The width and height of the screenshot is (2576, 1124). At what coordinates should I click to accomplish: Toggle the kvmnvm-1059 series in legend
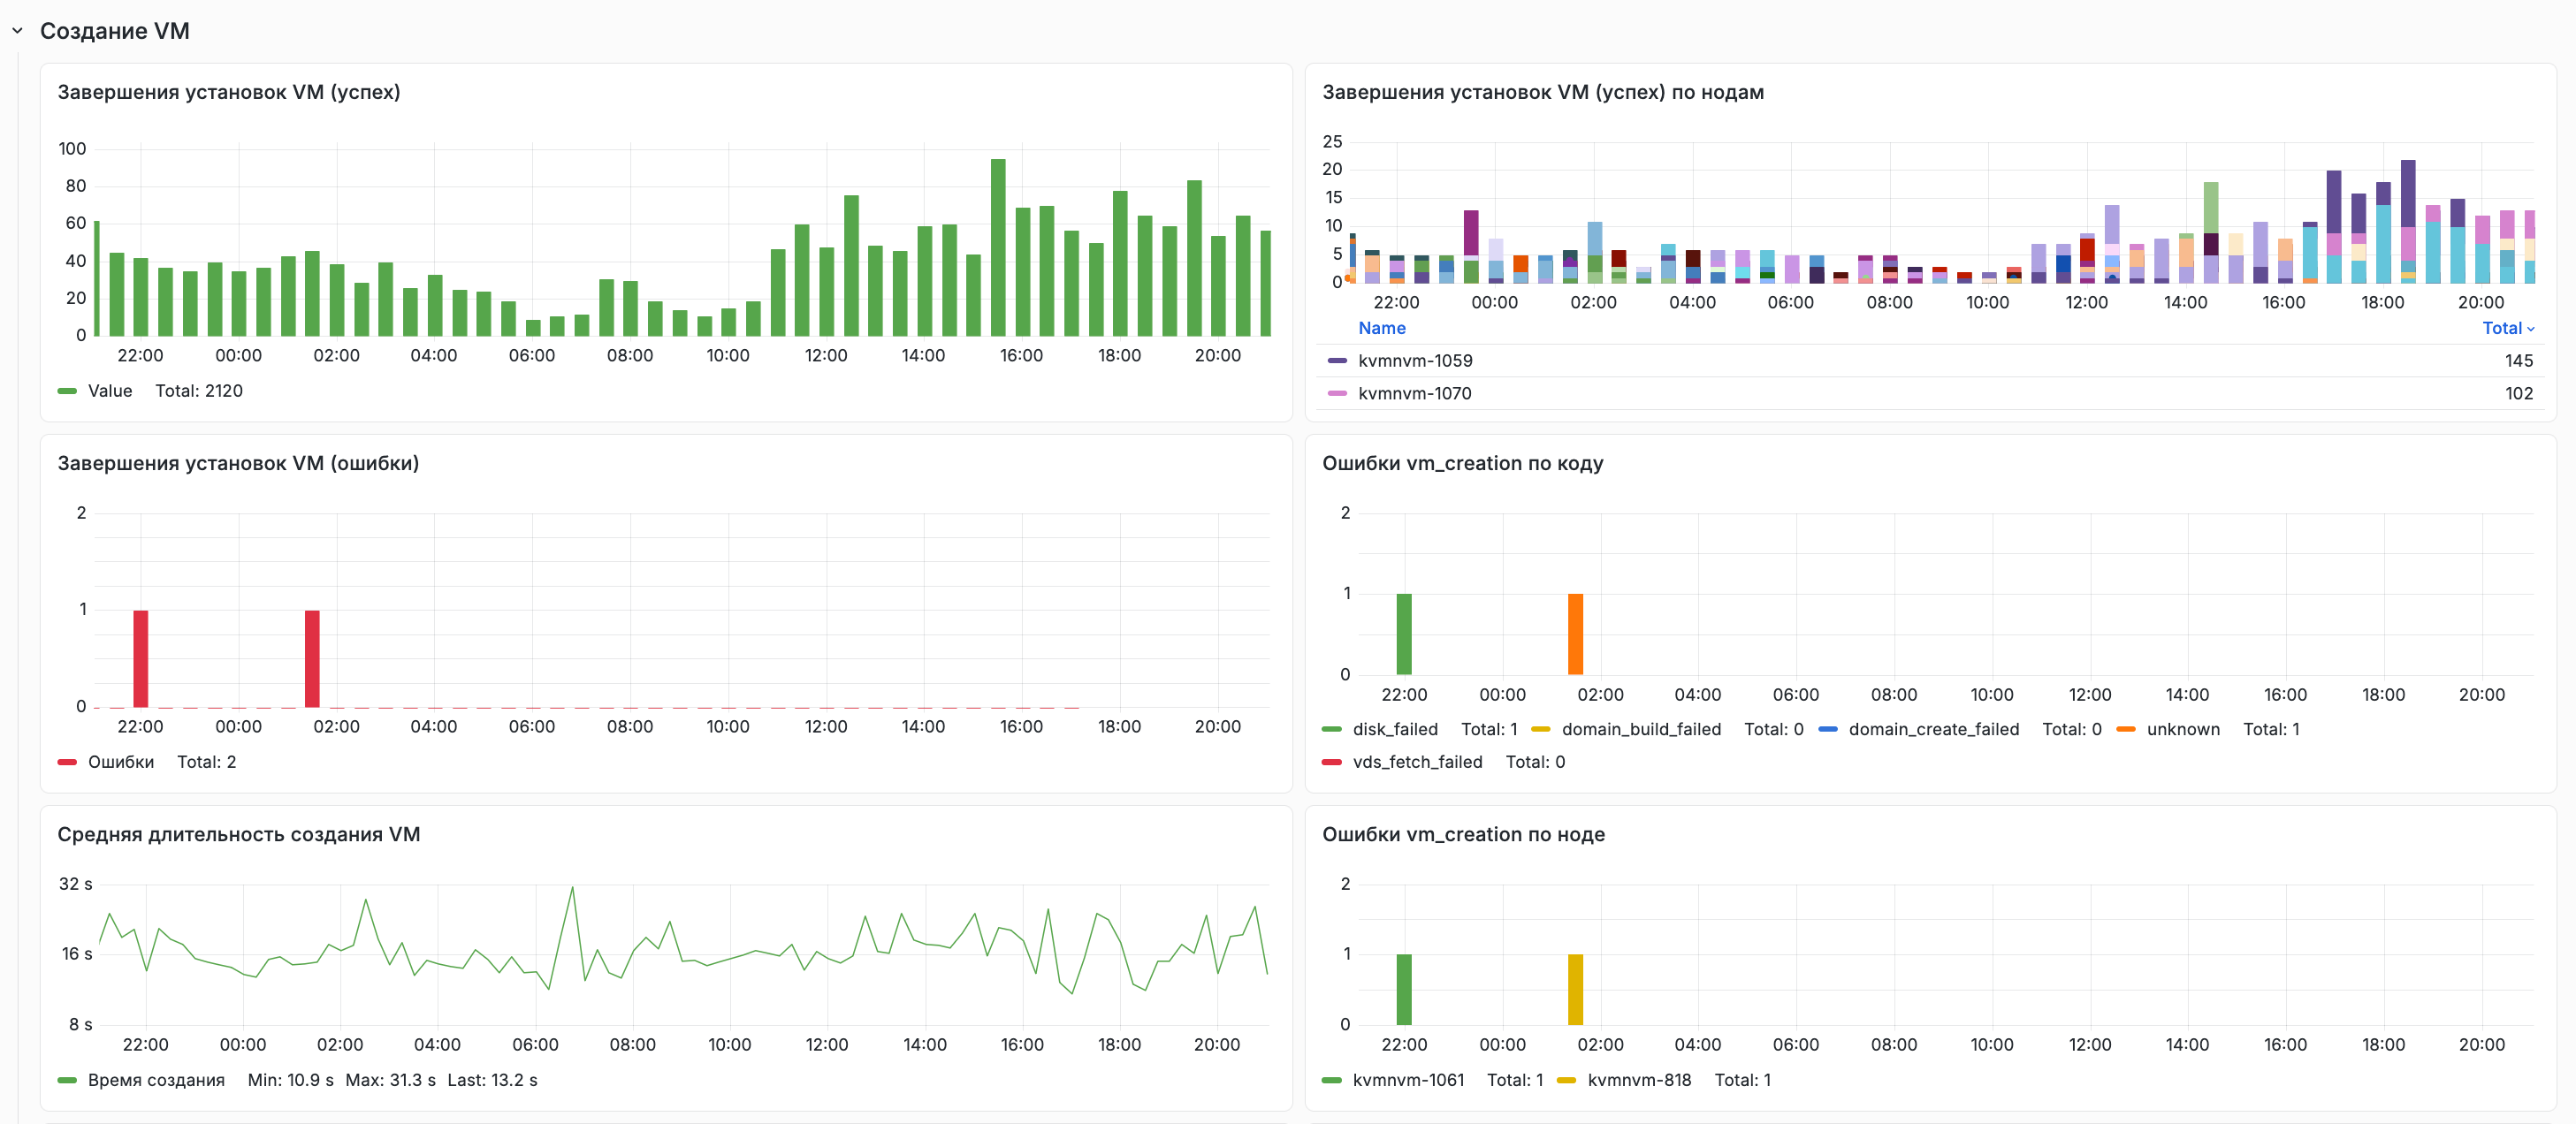[1414, 361]
